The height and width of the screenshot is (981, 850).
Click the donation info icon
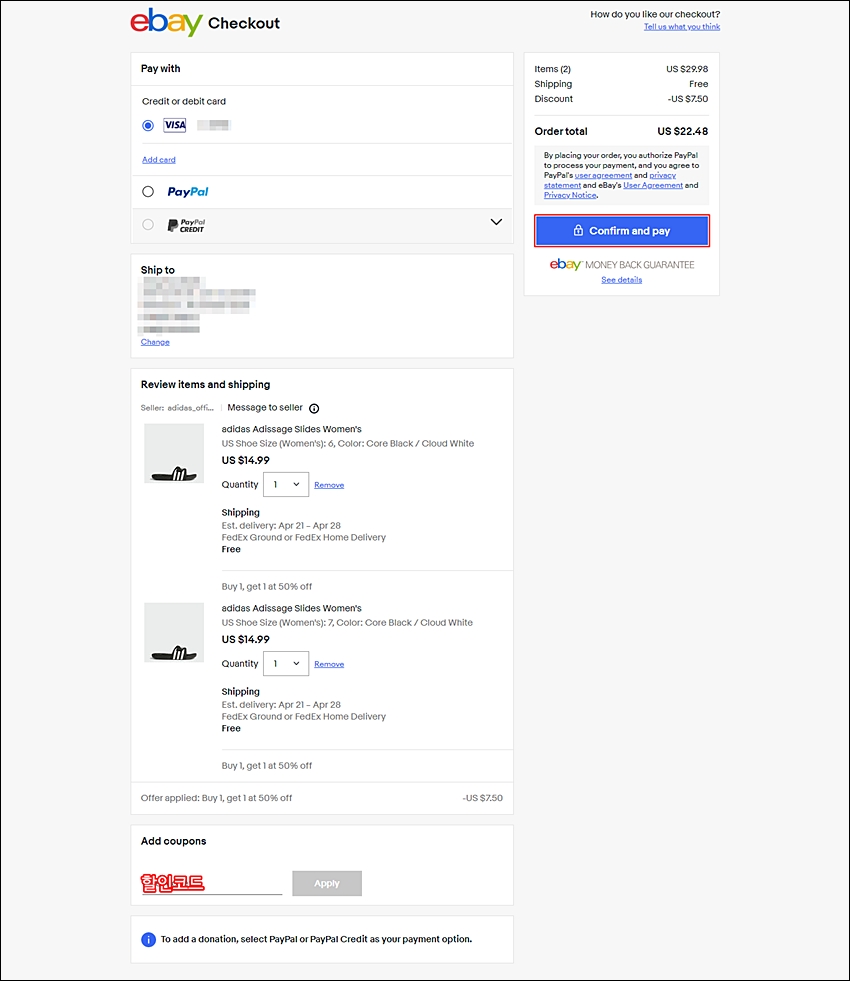click(148, 939)
